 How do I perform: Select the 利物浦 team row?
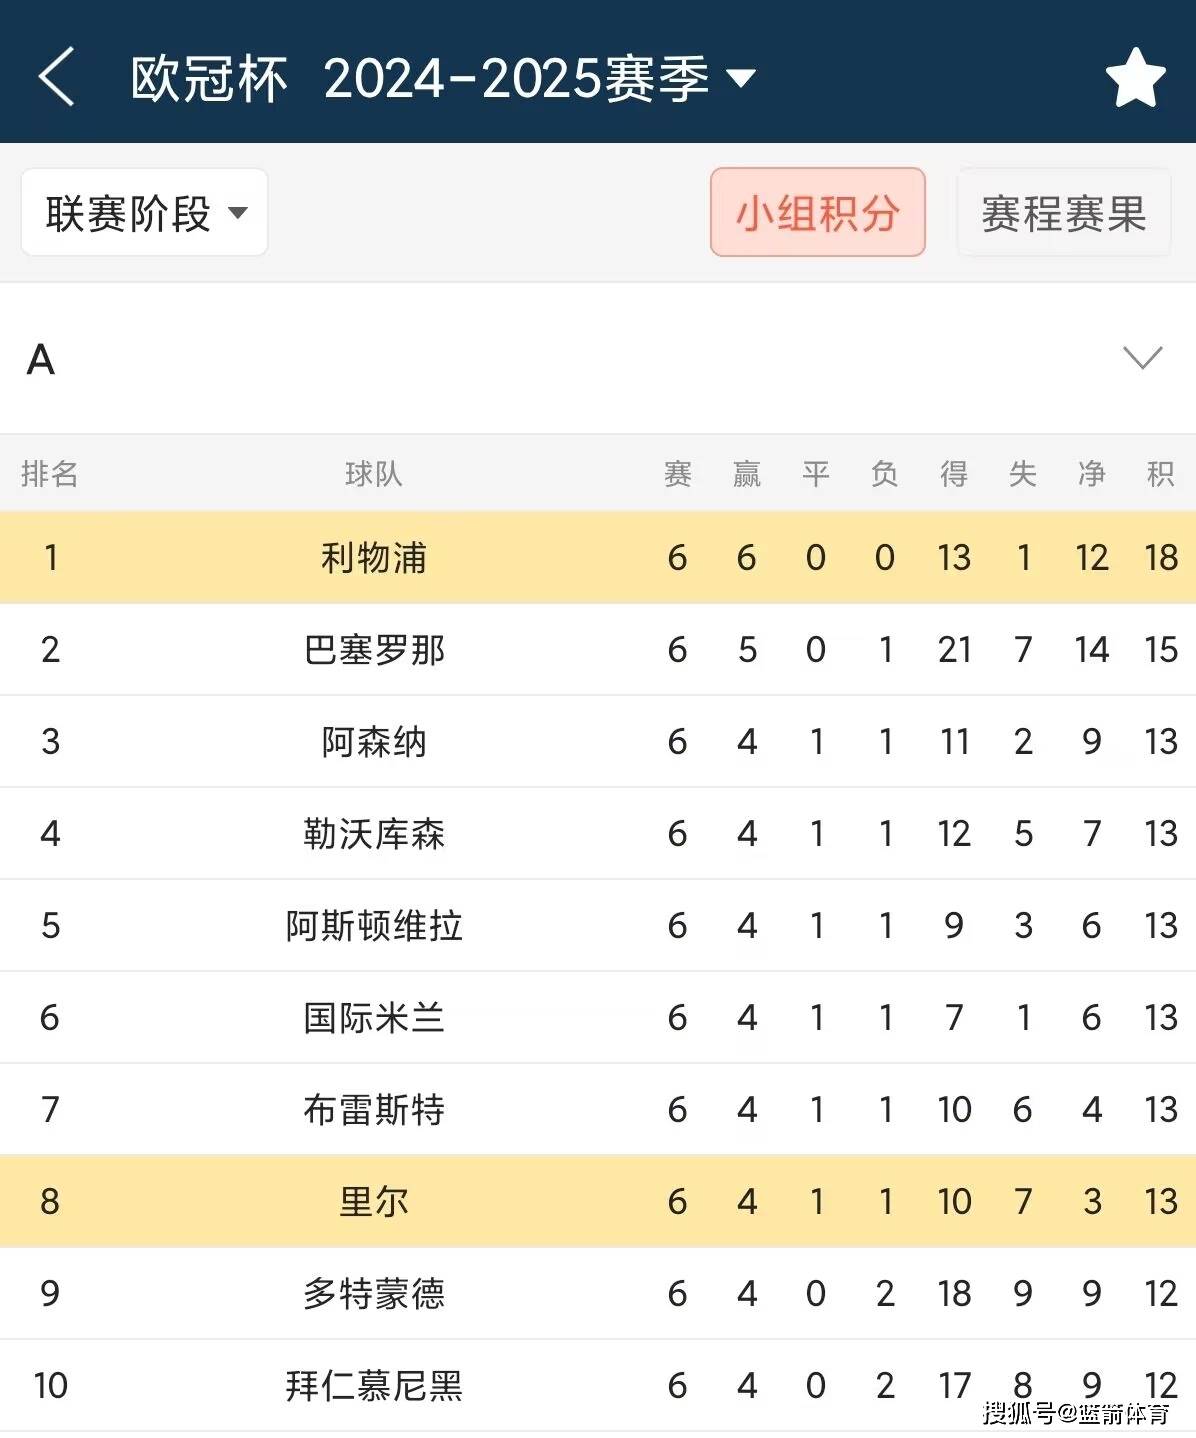click(373, 558)
